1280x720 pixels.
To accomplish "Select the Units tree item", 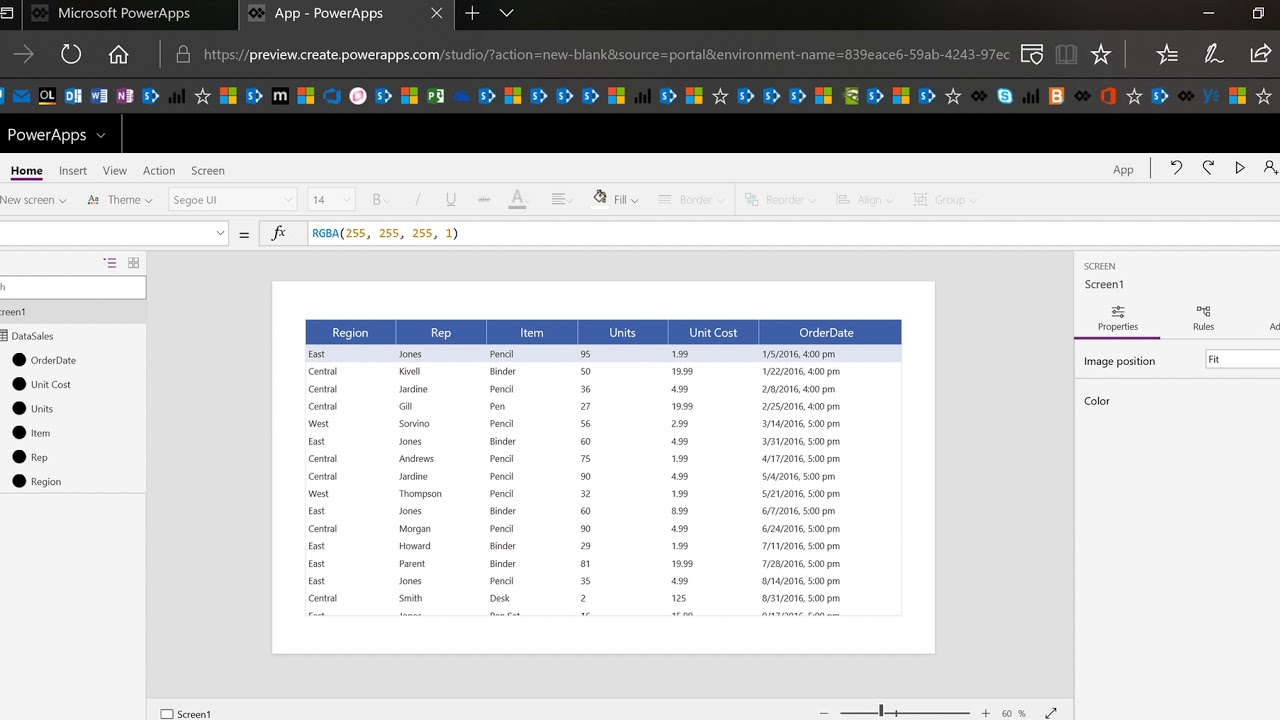I will coord(41,409).
